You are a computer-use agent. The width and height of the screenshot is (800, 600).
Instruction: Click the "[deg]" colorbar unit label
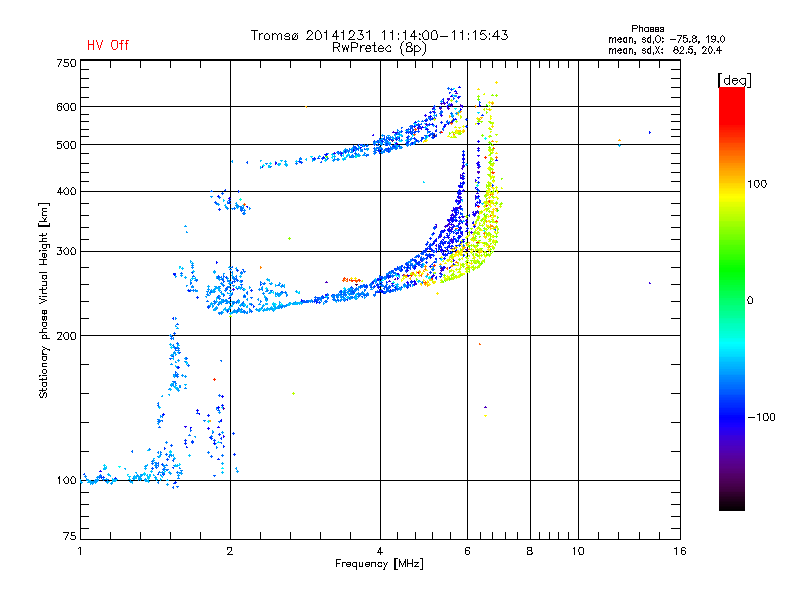[x=734, y=80]
